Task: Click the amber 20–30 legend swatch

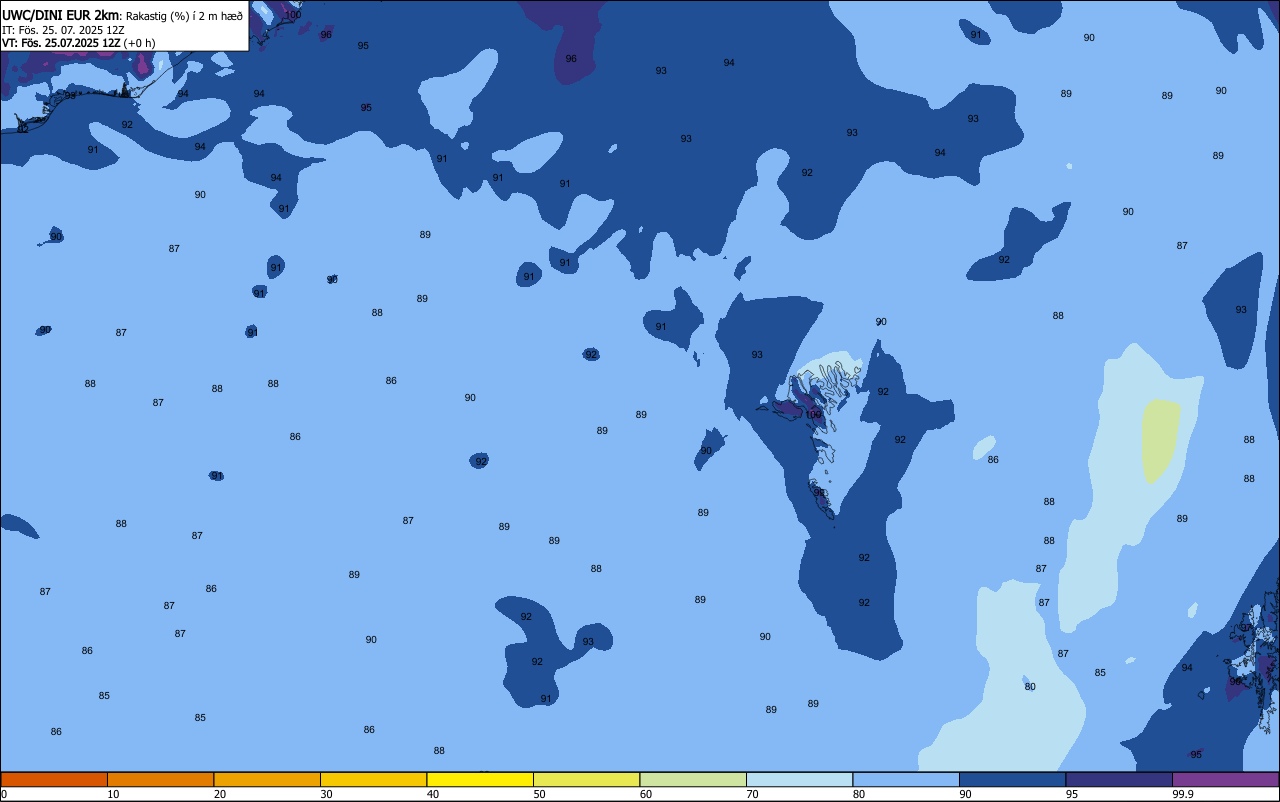Action: tap(267, 779)
